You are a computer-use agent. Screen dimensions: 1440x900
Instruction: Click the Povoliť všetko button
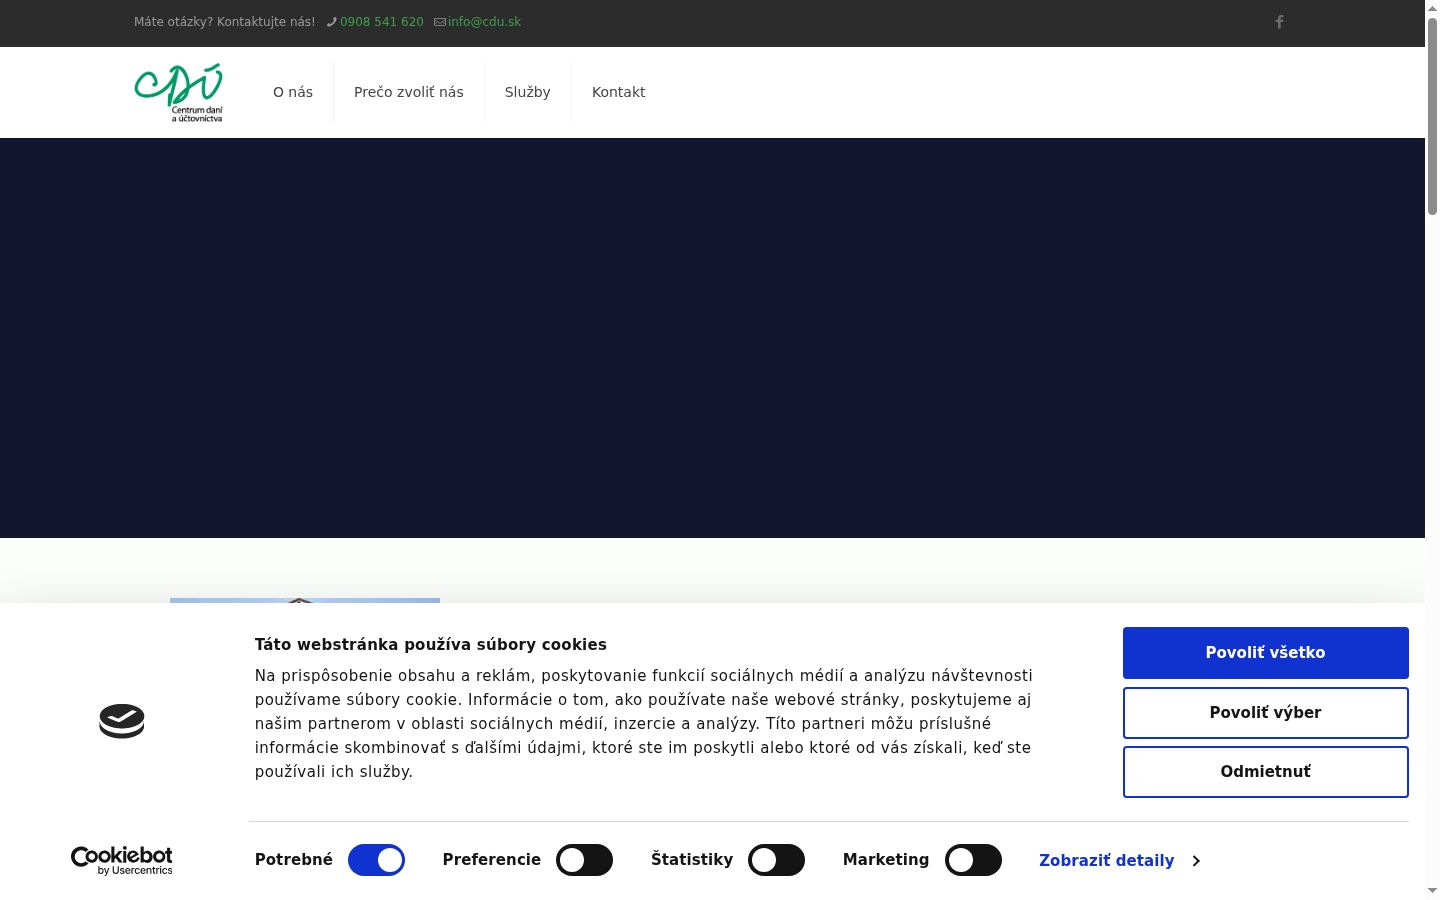1266,653
